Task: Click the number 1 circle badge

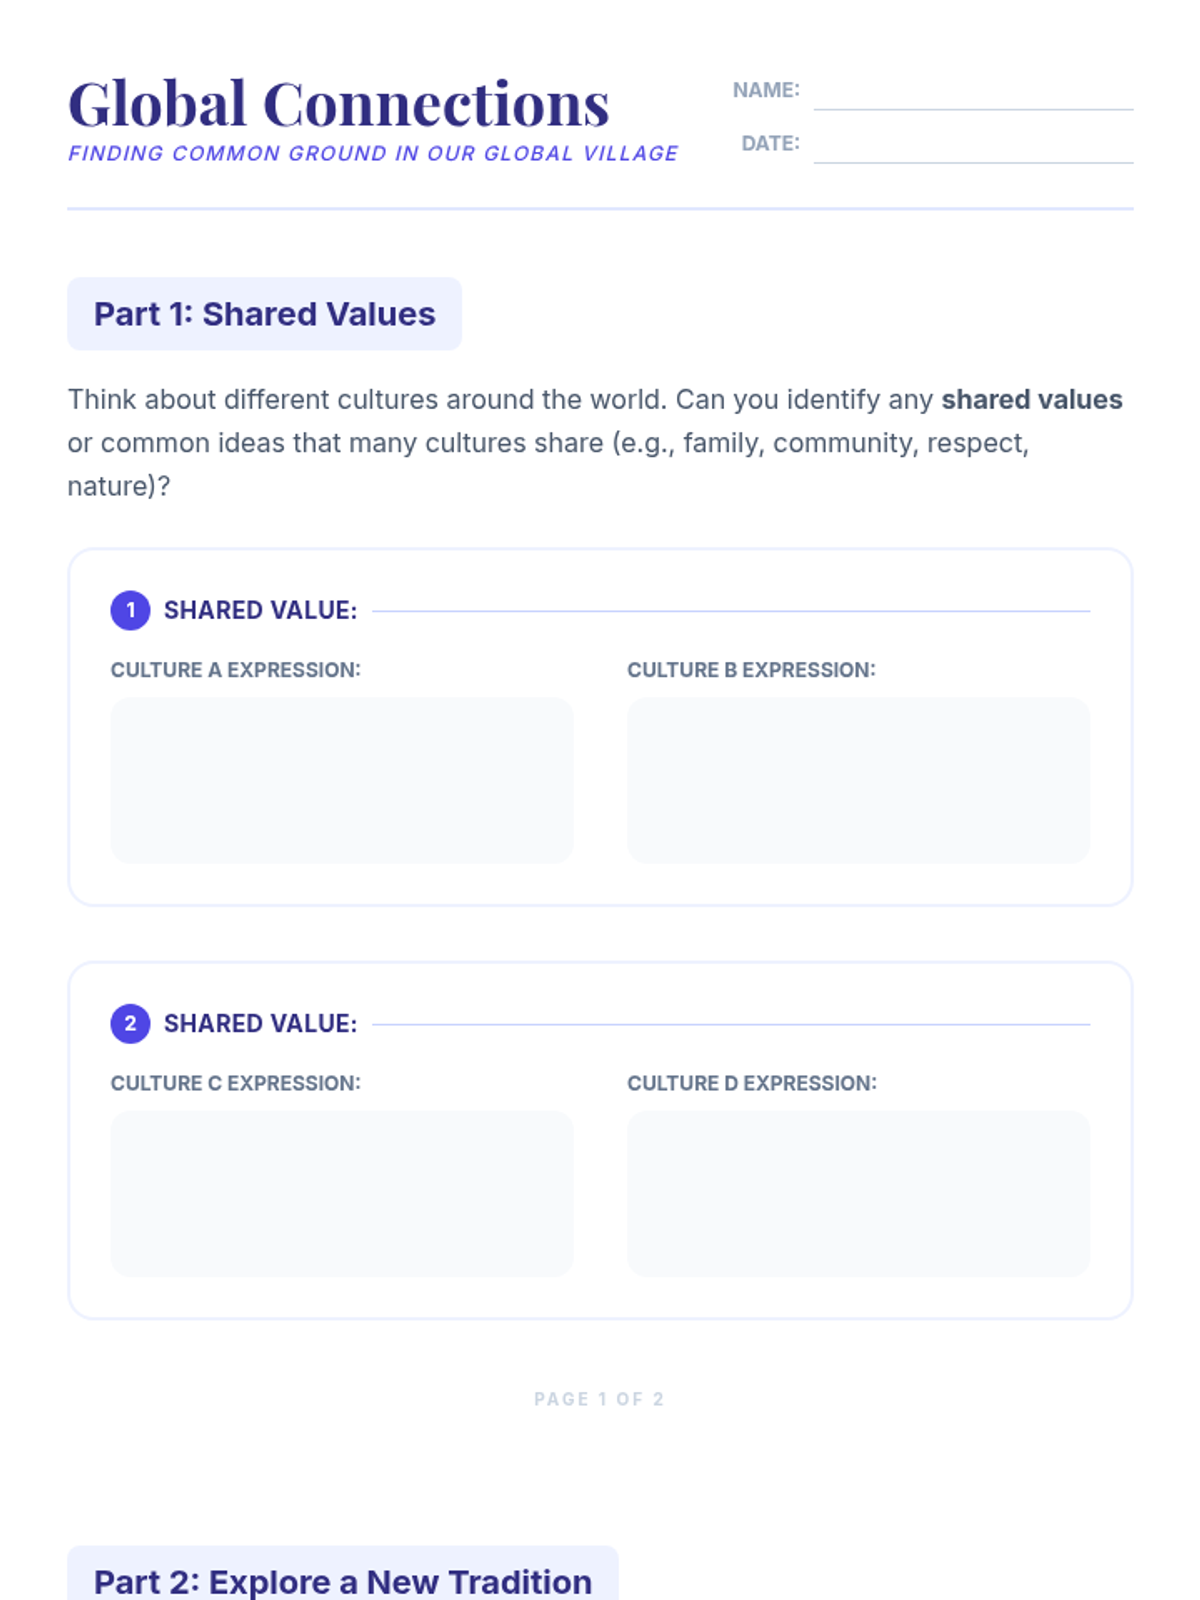Action: (130, 610)
